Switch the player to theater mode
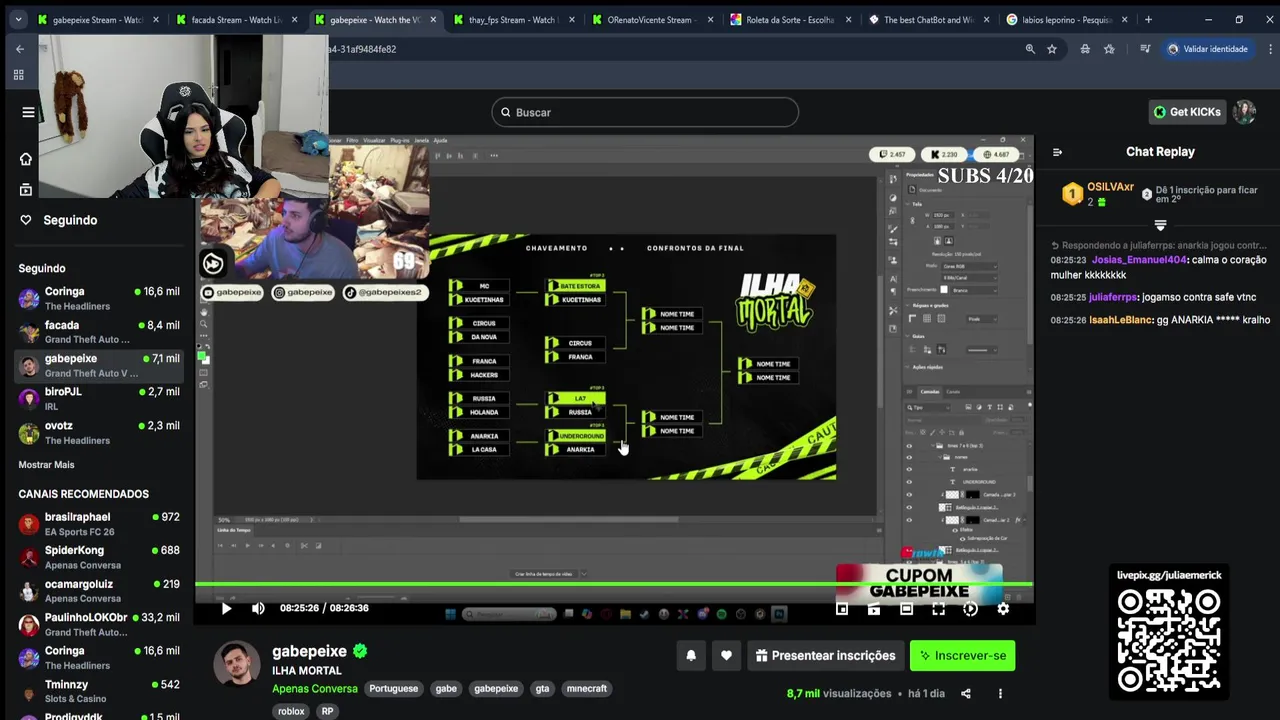 coord(906,608)
